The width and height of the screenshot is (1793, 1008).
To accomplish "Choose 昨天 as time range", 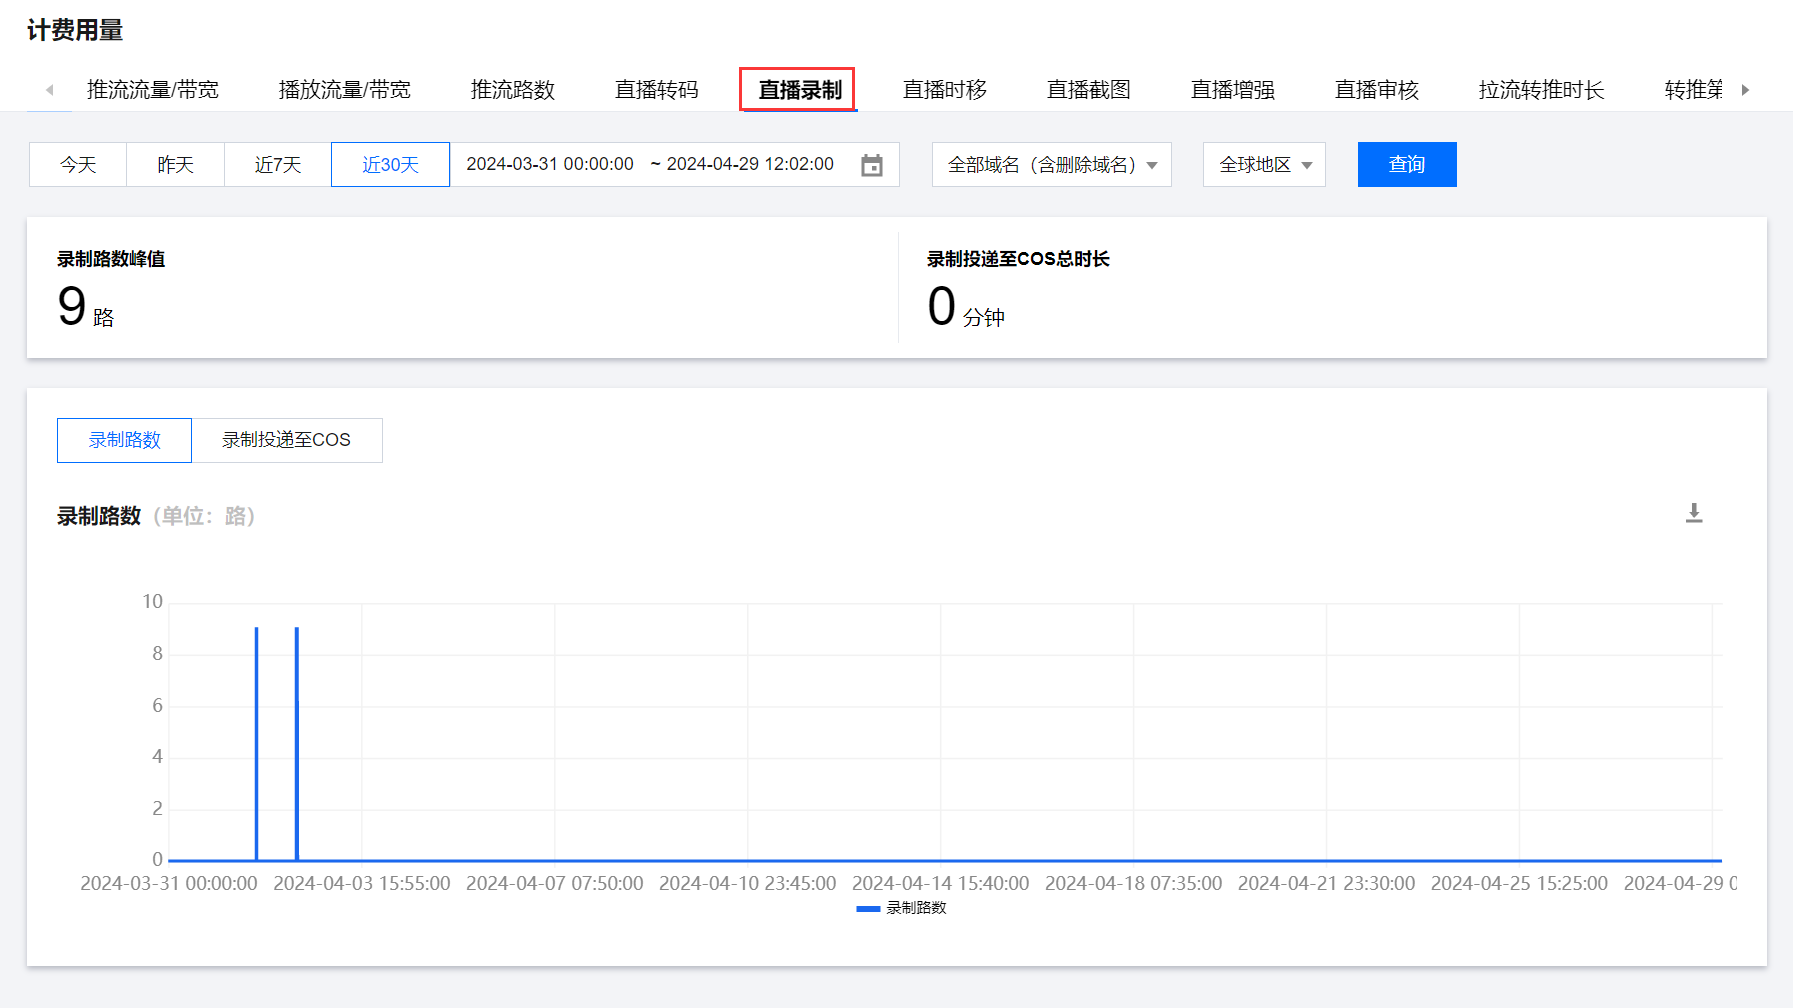I will tap(175, 165).
